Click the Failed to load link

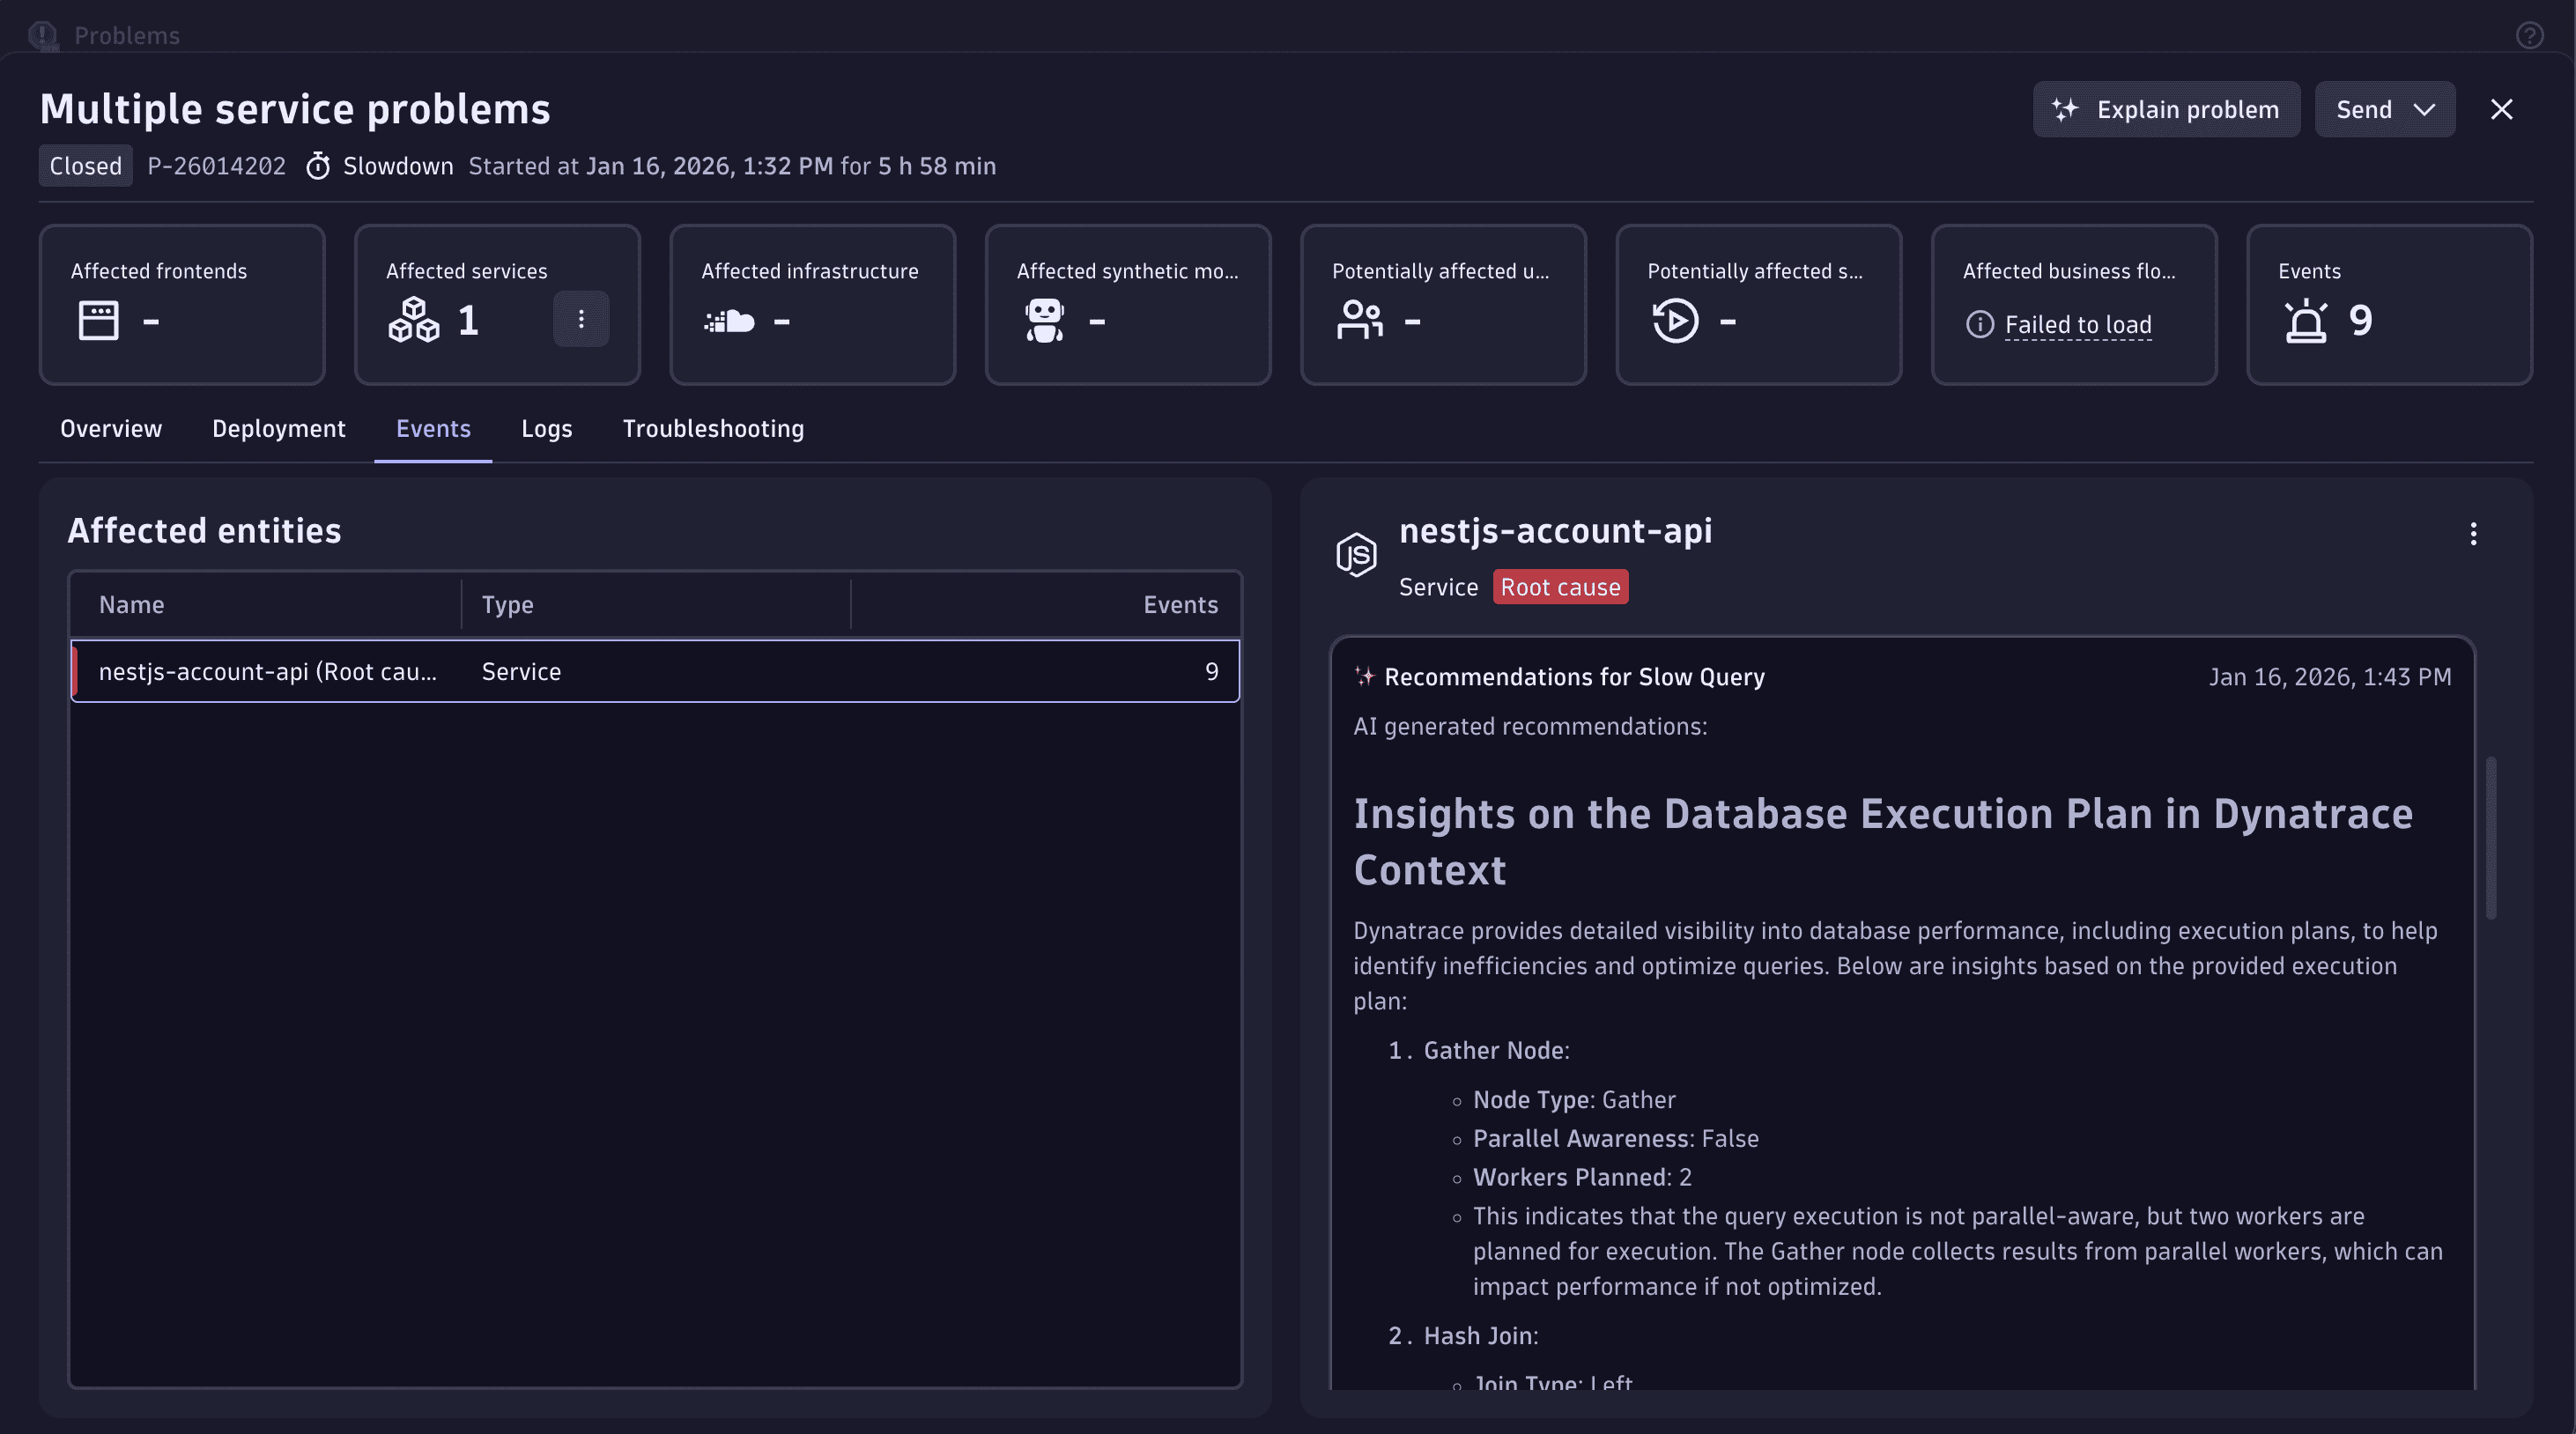(2080, 324)
